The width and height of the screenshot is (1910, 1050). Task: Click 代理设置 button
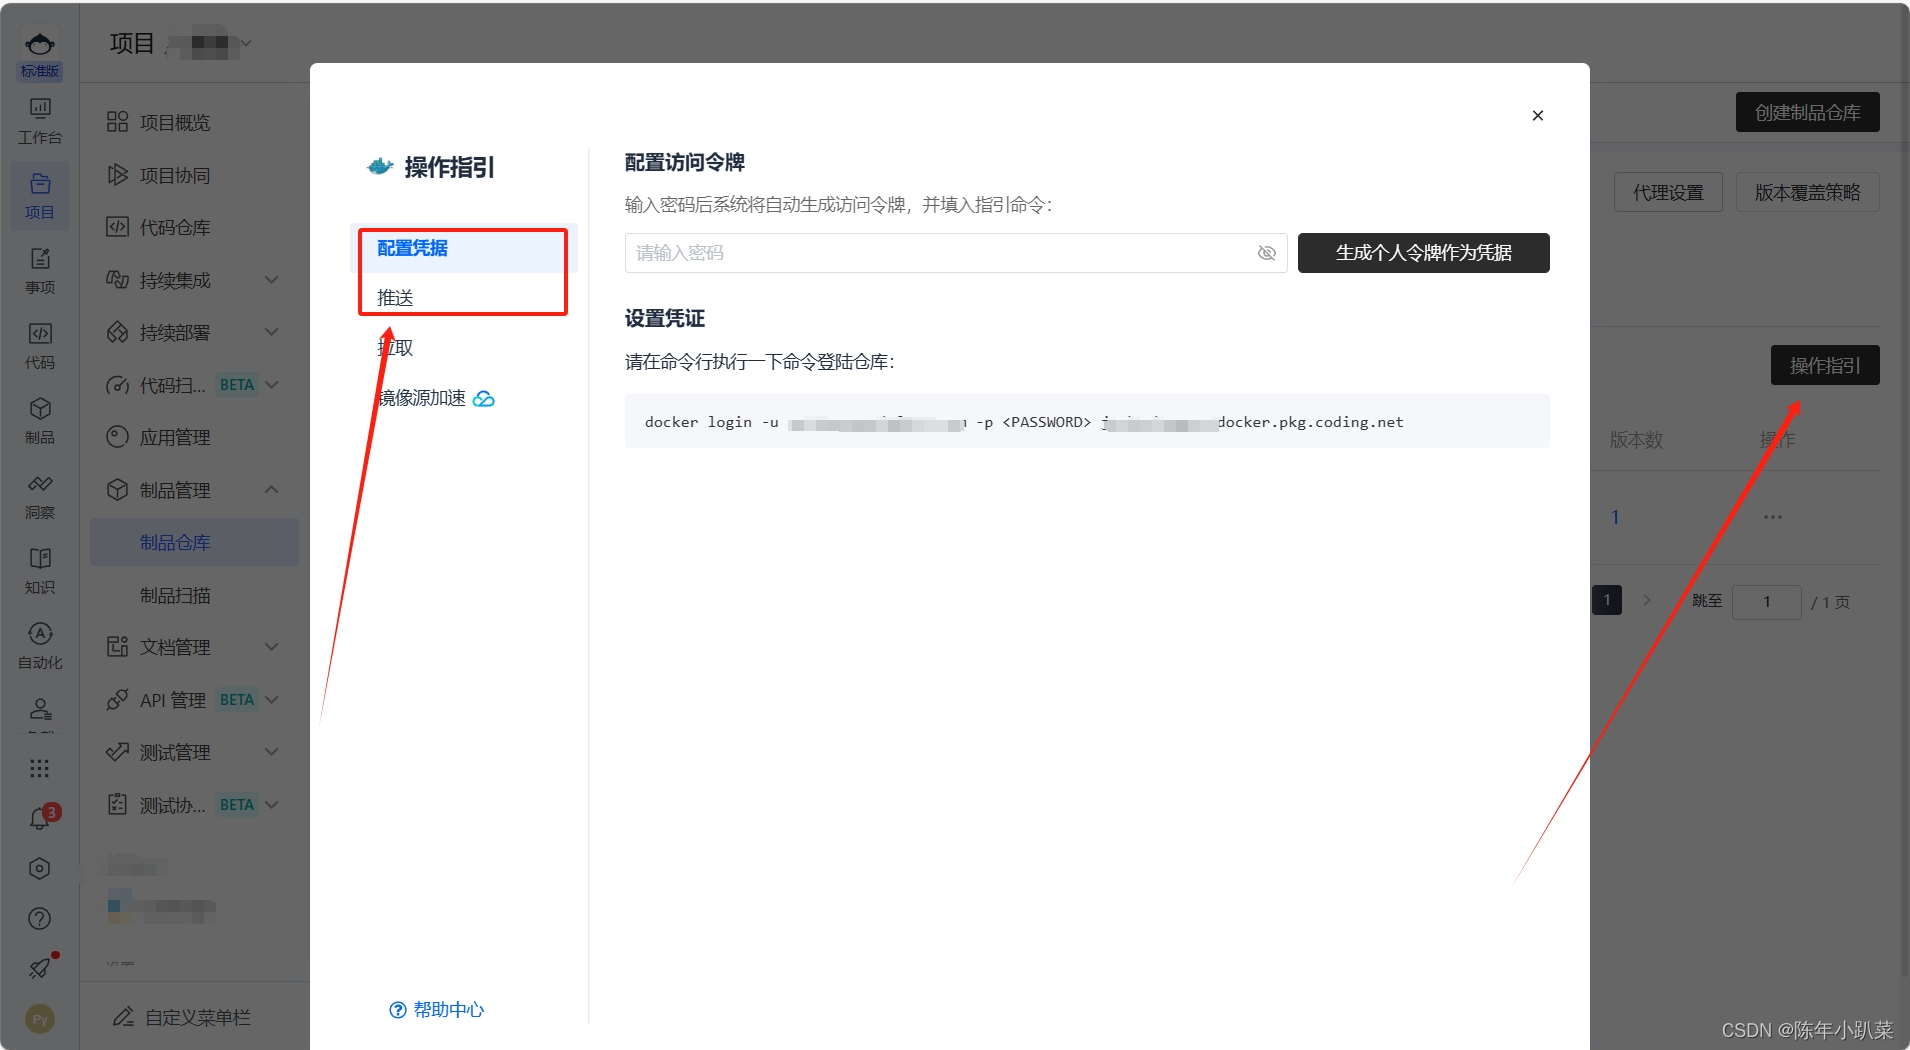tap(1668, 192)
